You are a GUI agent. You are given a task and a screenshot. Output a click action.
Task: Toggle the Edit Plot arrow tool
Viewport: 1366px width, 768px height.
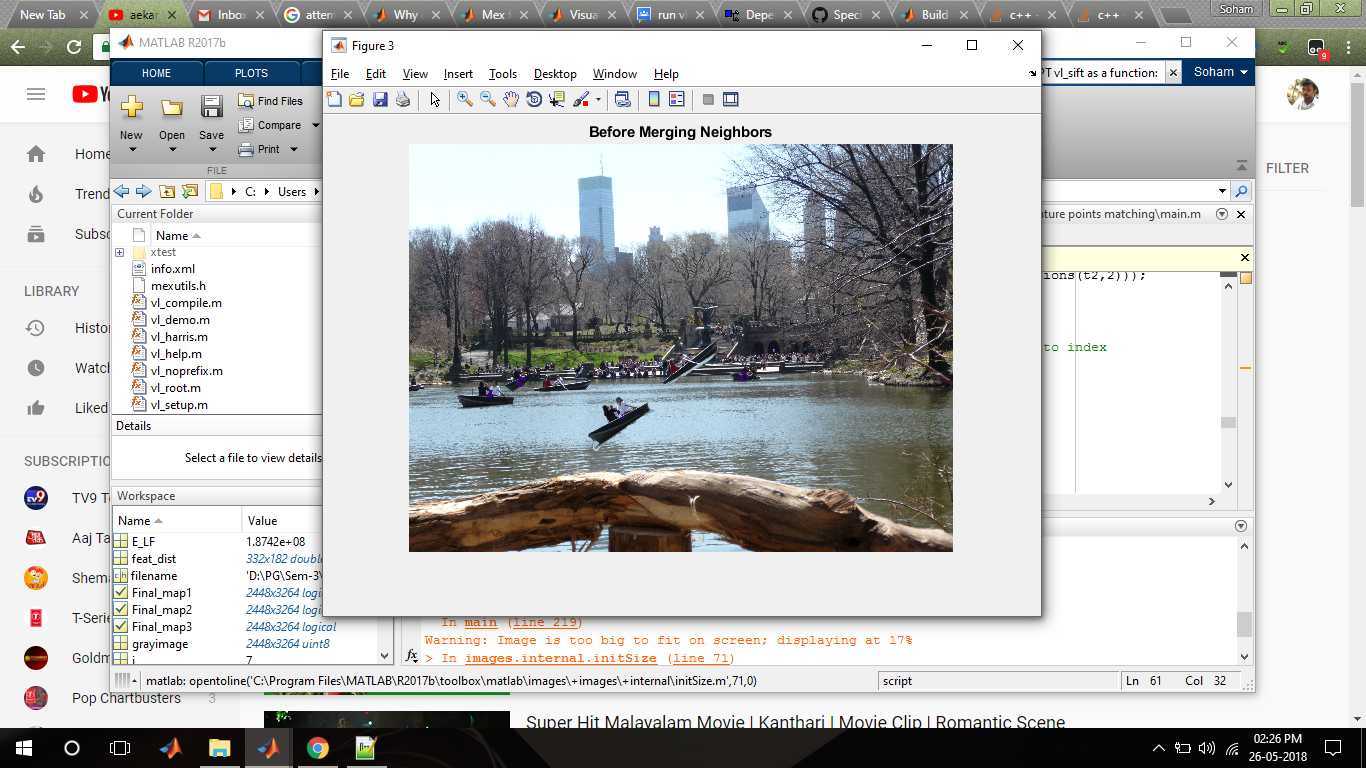point(433,99)
